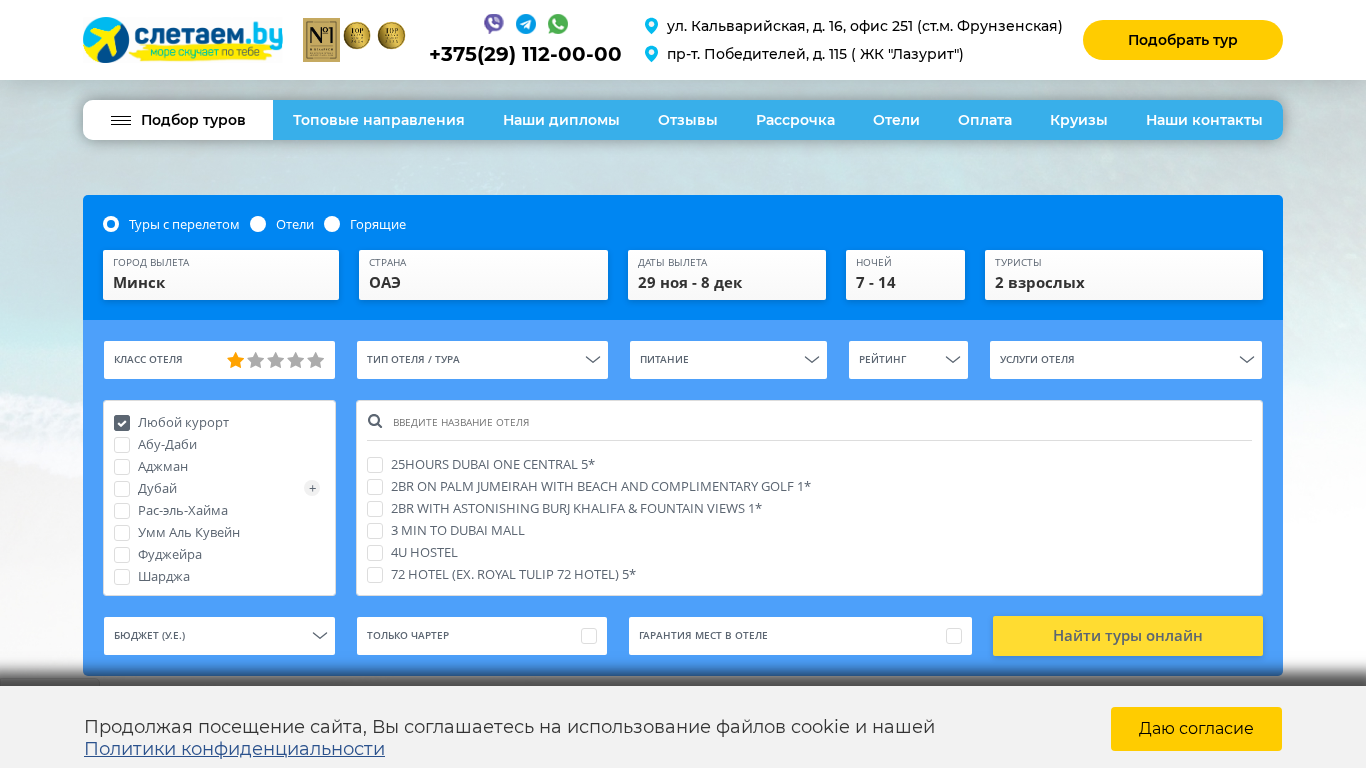Click the Слетаем.by logo
1366x768 pixels.
183,40
